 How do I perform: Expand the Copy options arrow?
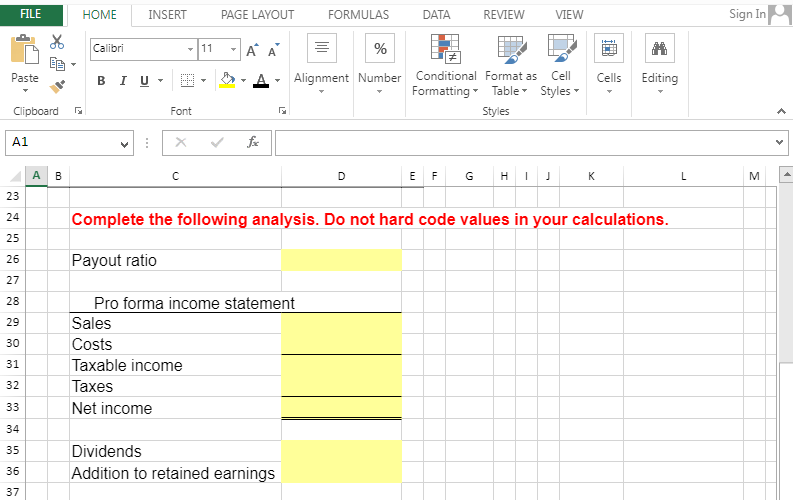[x=73, y=65]
